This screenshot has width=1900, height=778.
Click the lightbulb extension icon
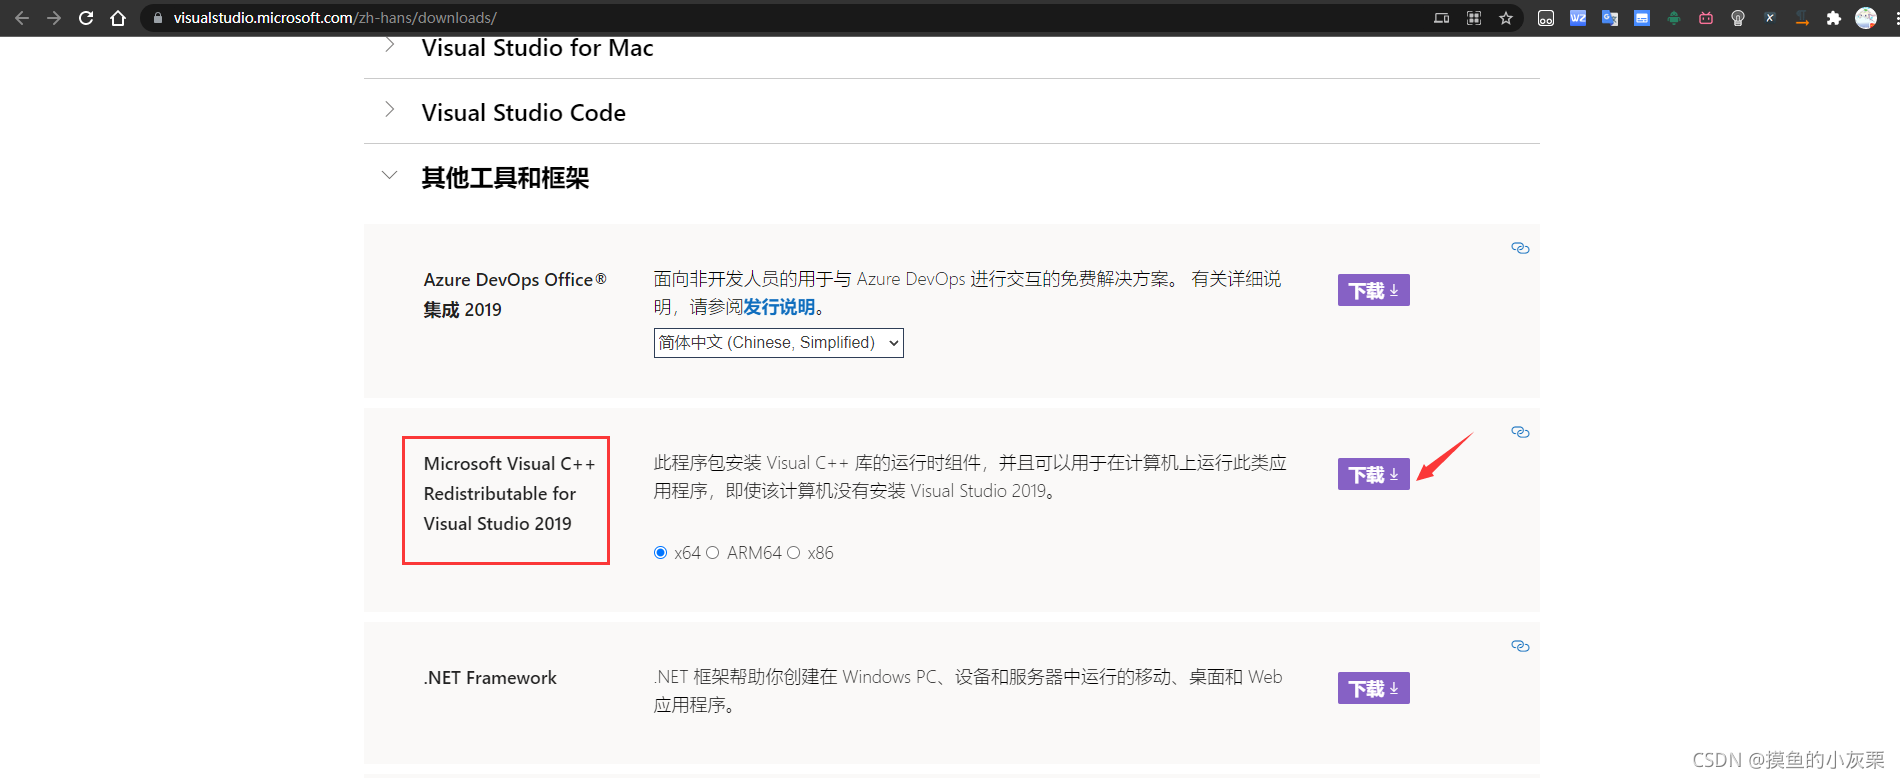tap(1737, 18)
